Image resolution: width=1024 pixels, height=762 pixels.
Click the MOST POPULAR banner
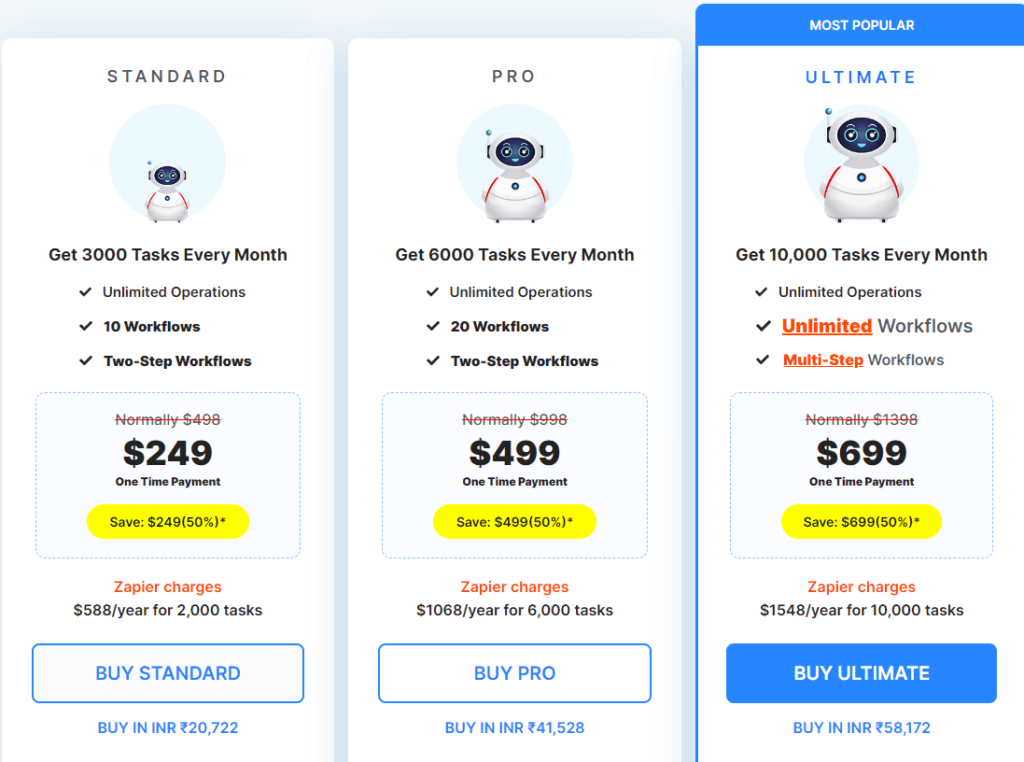pos(861,25)
